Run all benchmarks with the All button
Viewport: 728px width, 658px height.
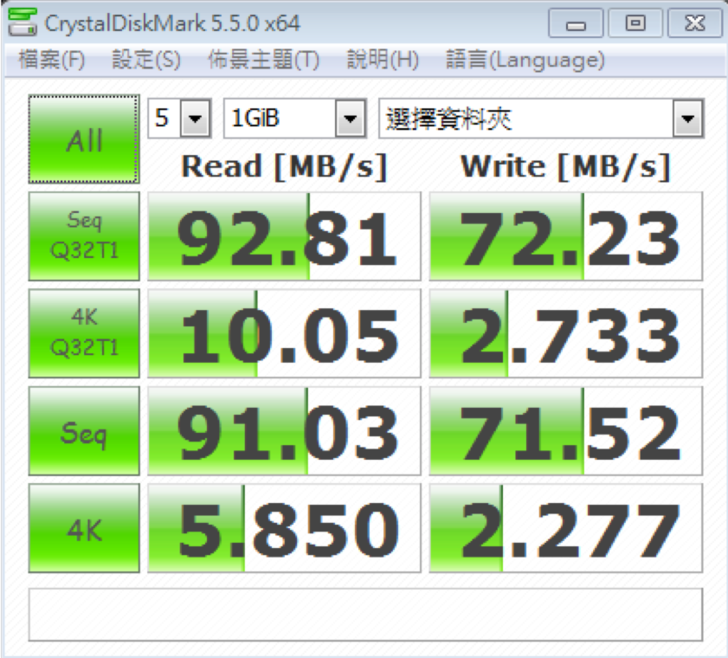pyautogui.click(x=84, y=140)
